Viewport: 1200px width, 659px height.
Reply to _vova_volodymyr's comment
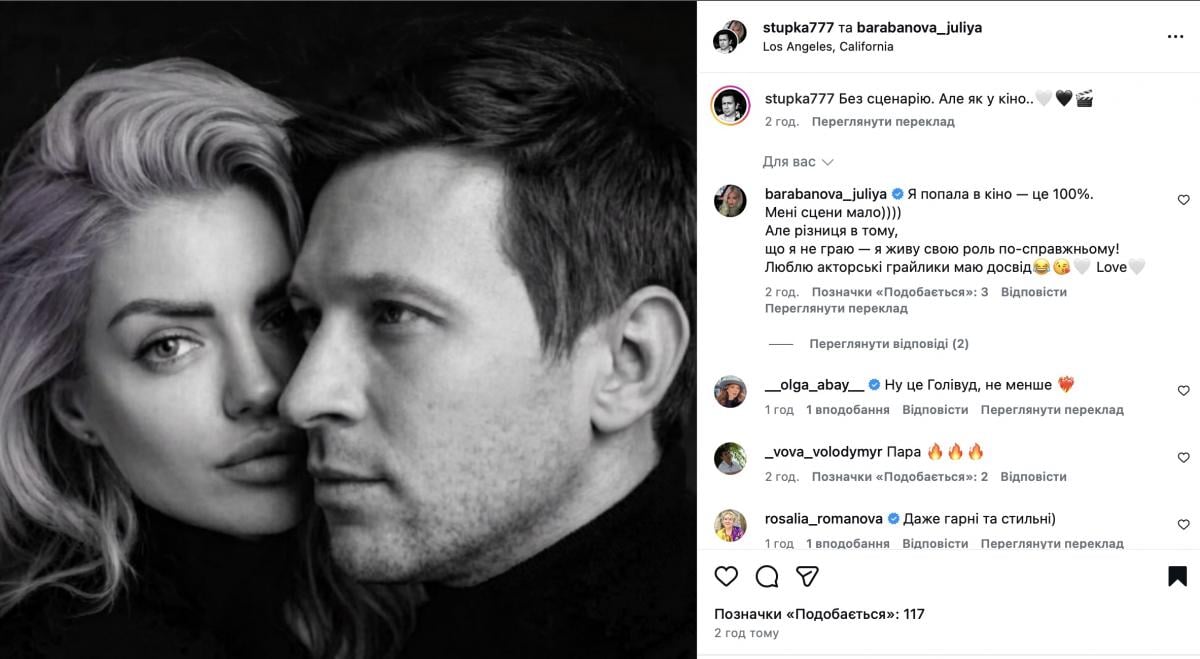point(1033,477)
